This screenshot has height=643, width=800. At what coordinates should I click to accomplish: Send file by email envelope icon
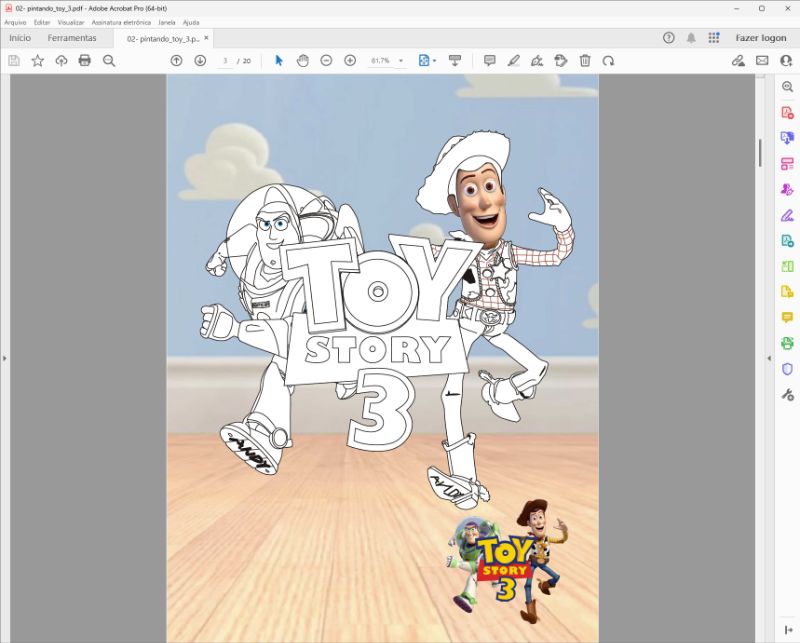(x=762, y=61)
